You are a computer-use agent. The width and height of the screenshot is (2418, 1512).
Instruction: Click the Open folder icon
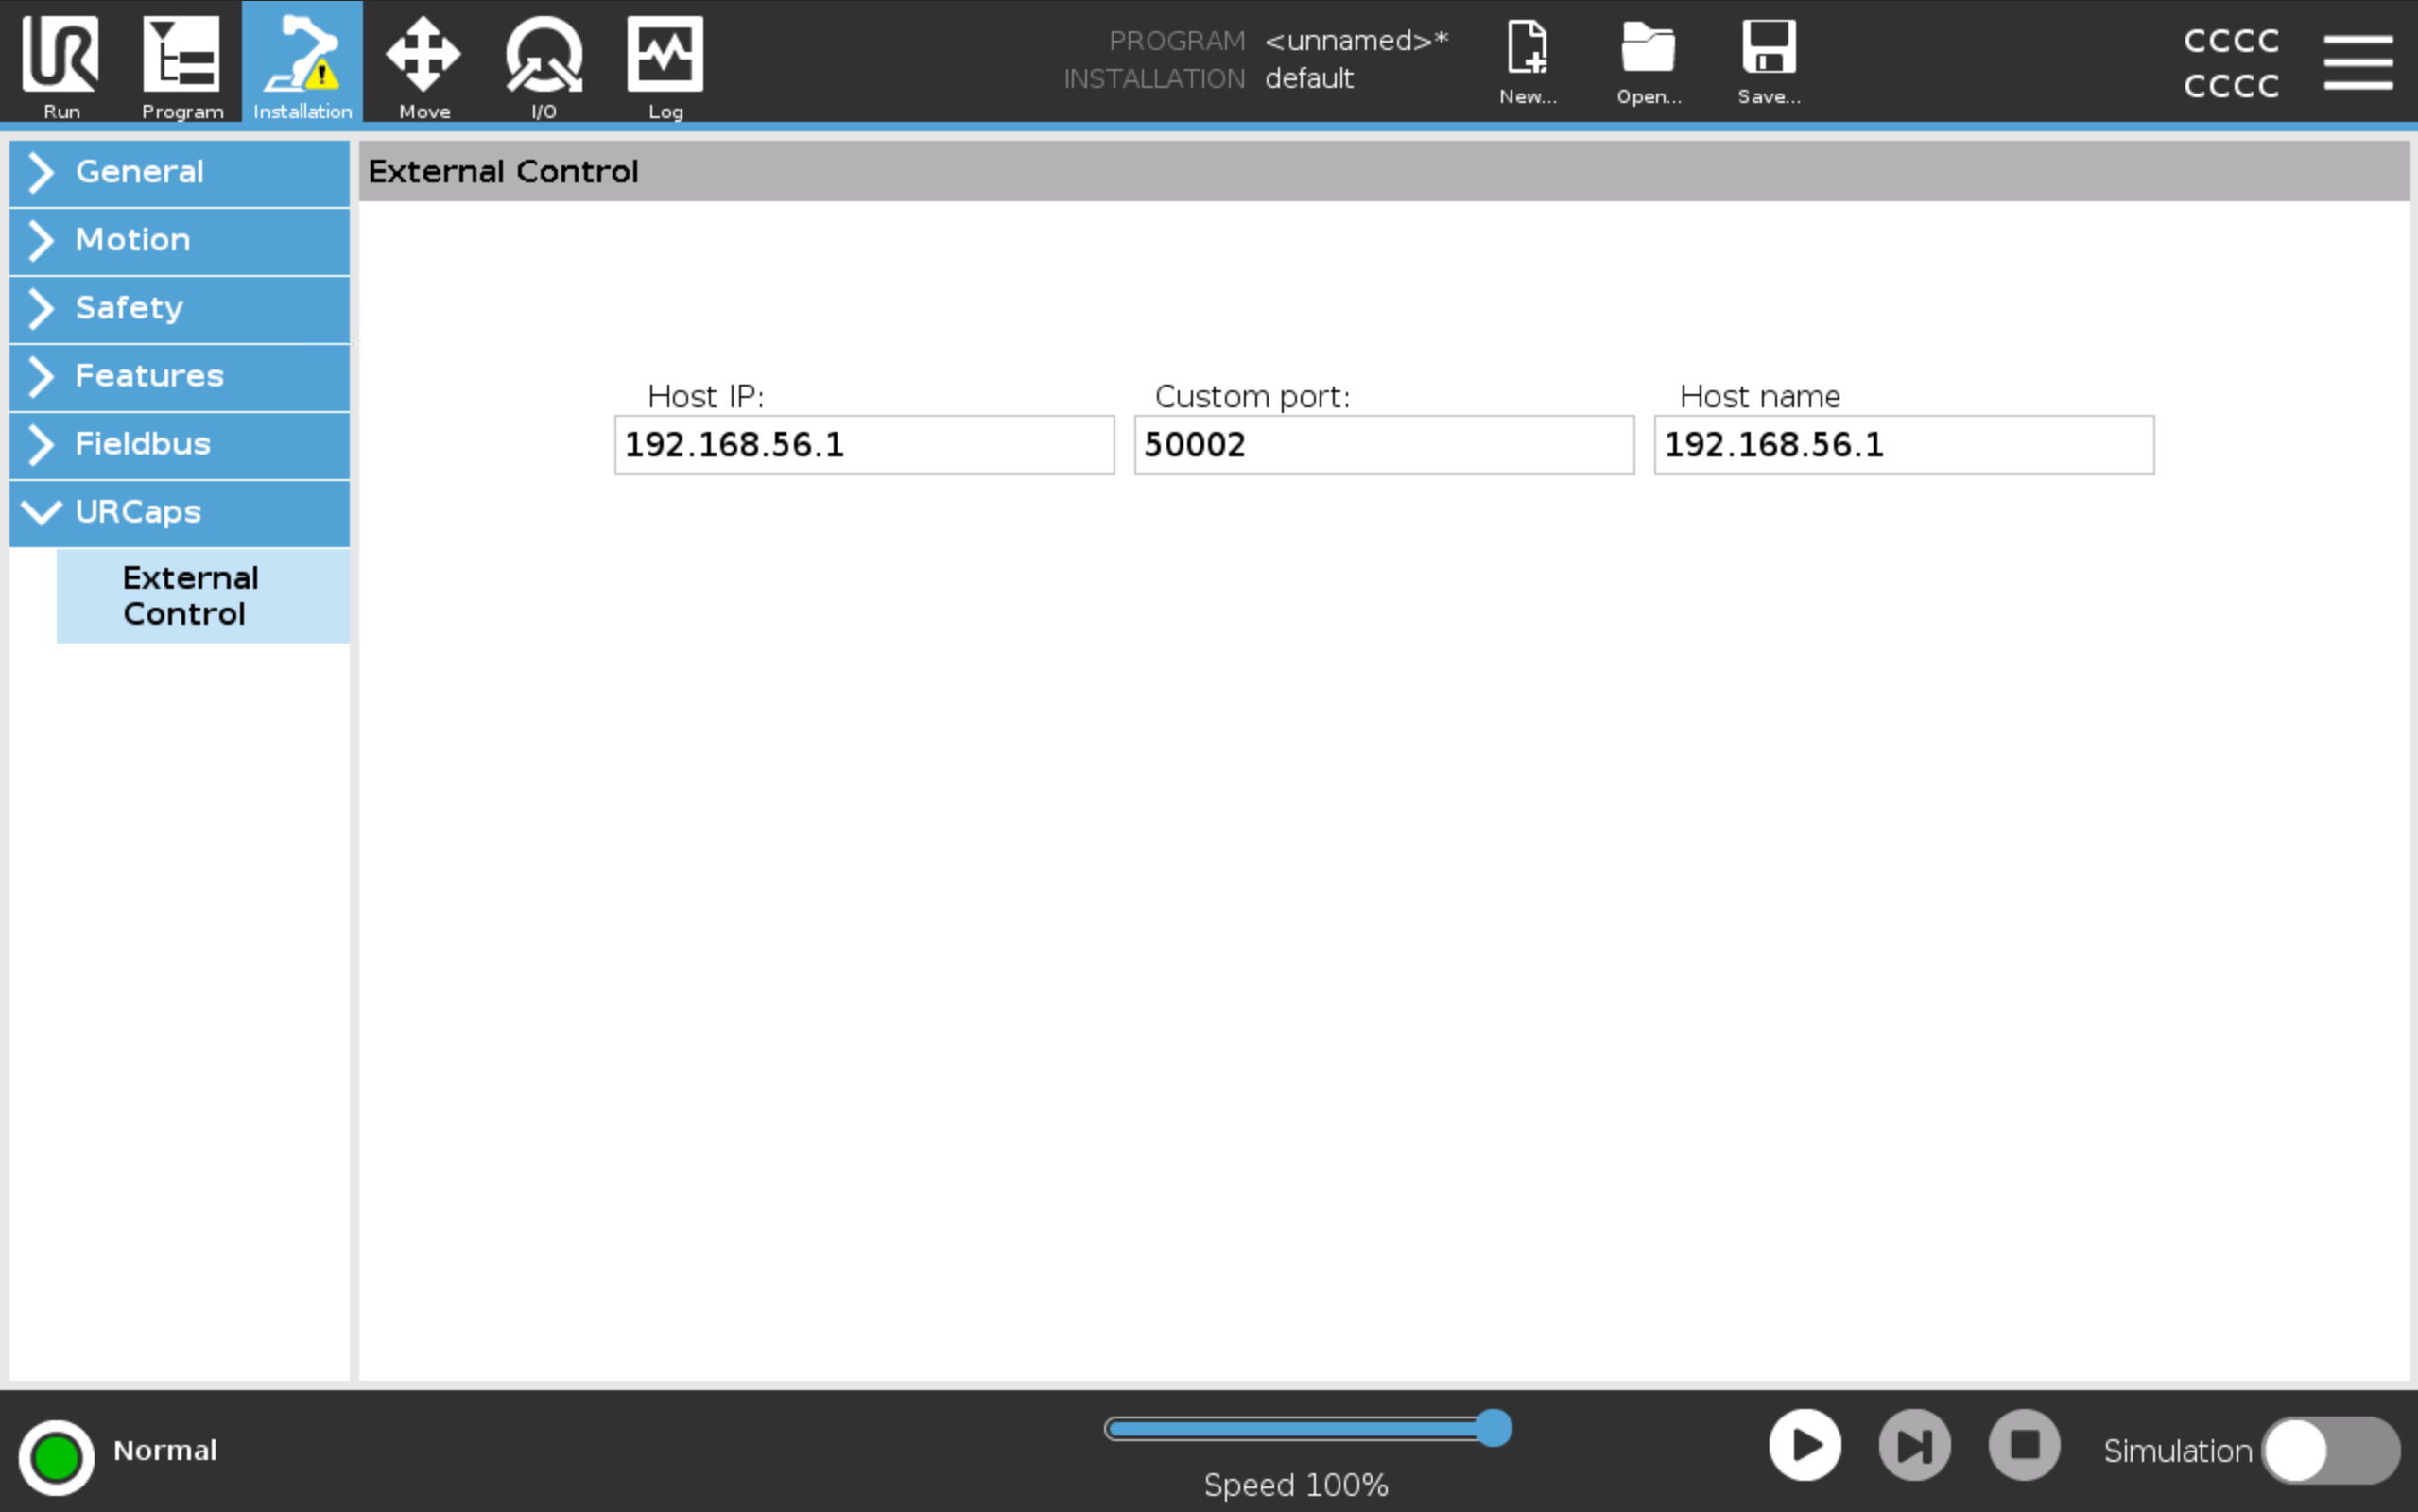(x=1647, y=48)
